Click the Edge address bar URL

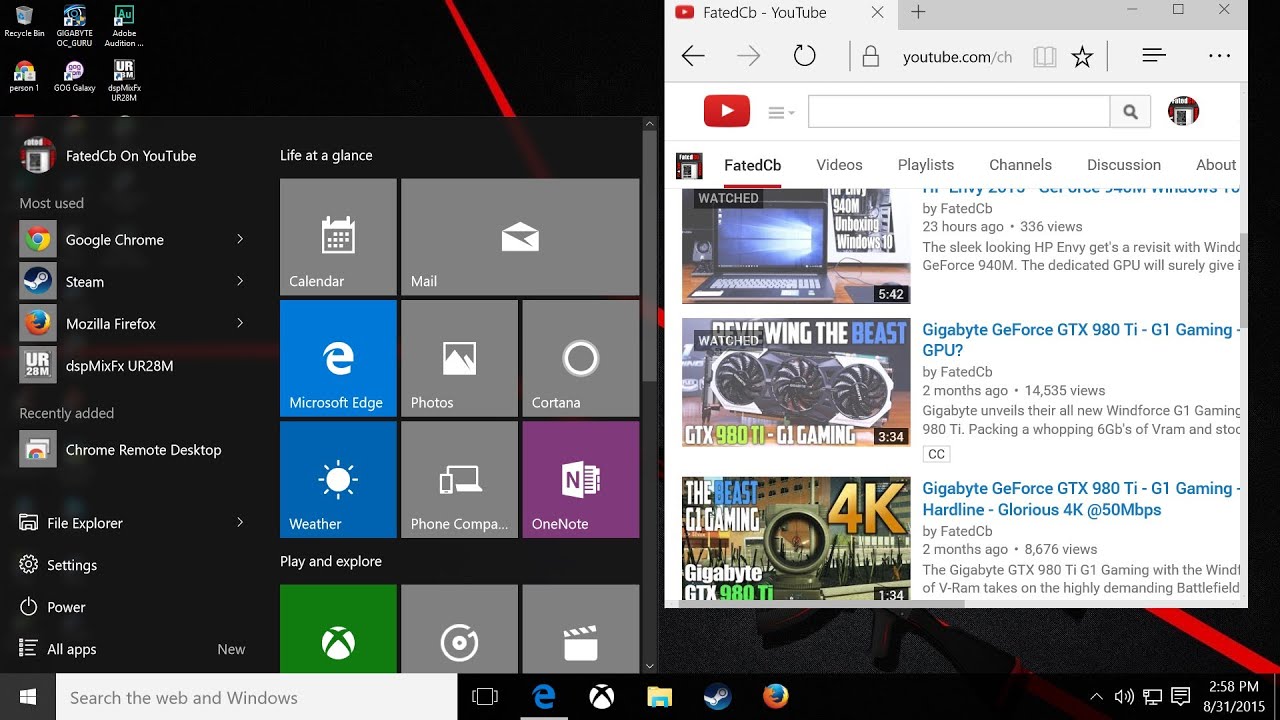click(x=957, y=57)
